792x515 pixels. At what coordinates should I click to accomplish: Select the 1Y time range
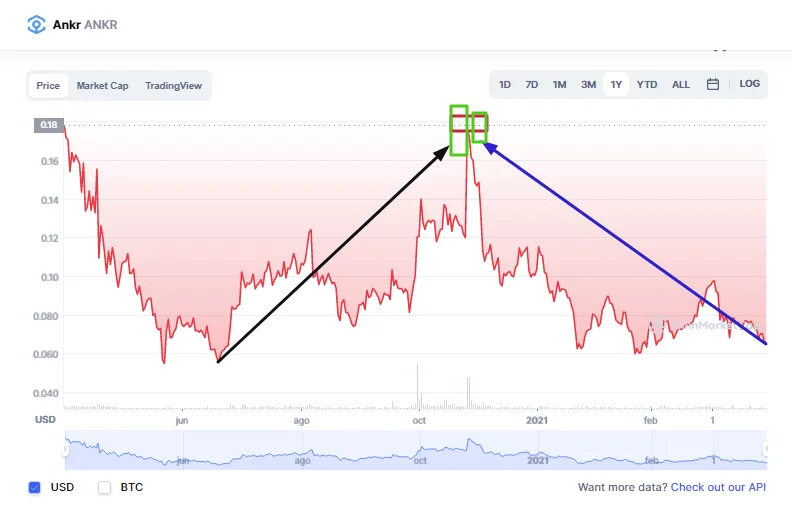(x=616, y=84)
